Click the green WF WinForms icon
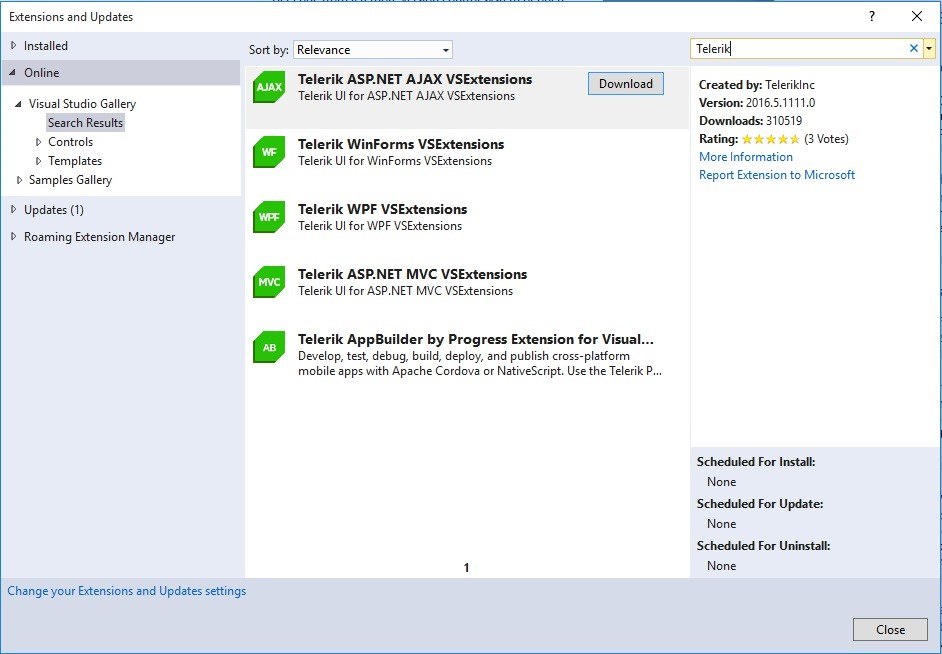Image resolution: width=942 pixels, height=654 pixels. (x=269, y=152)
